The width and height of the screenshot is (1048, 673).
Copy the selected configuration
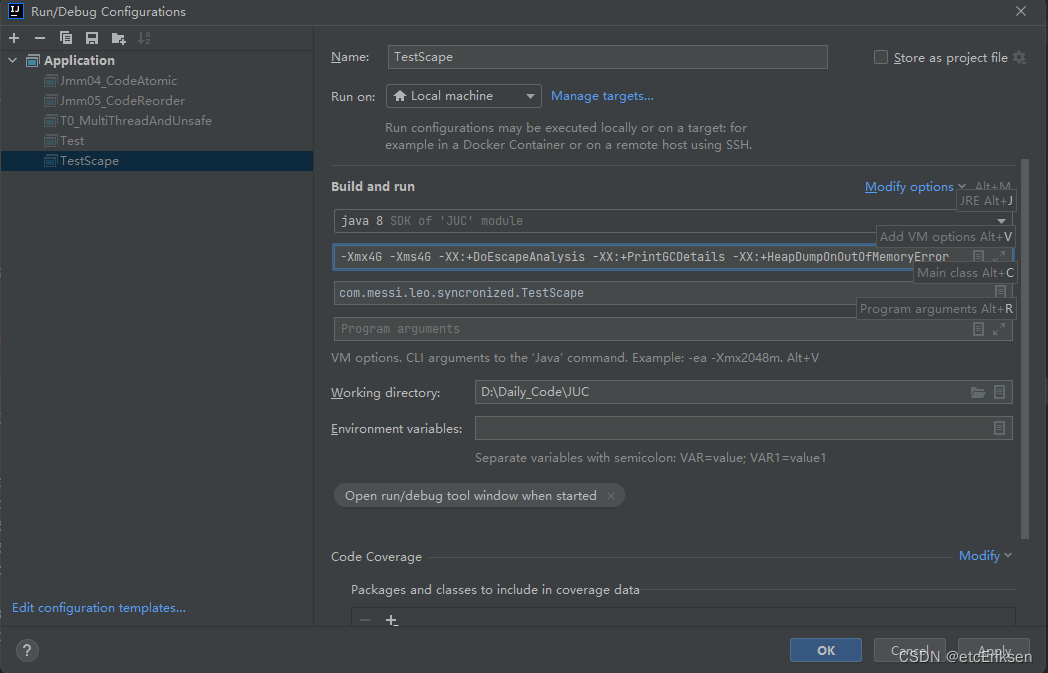point(66,38)
